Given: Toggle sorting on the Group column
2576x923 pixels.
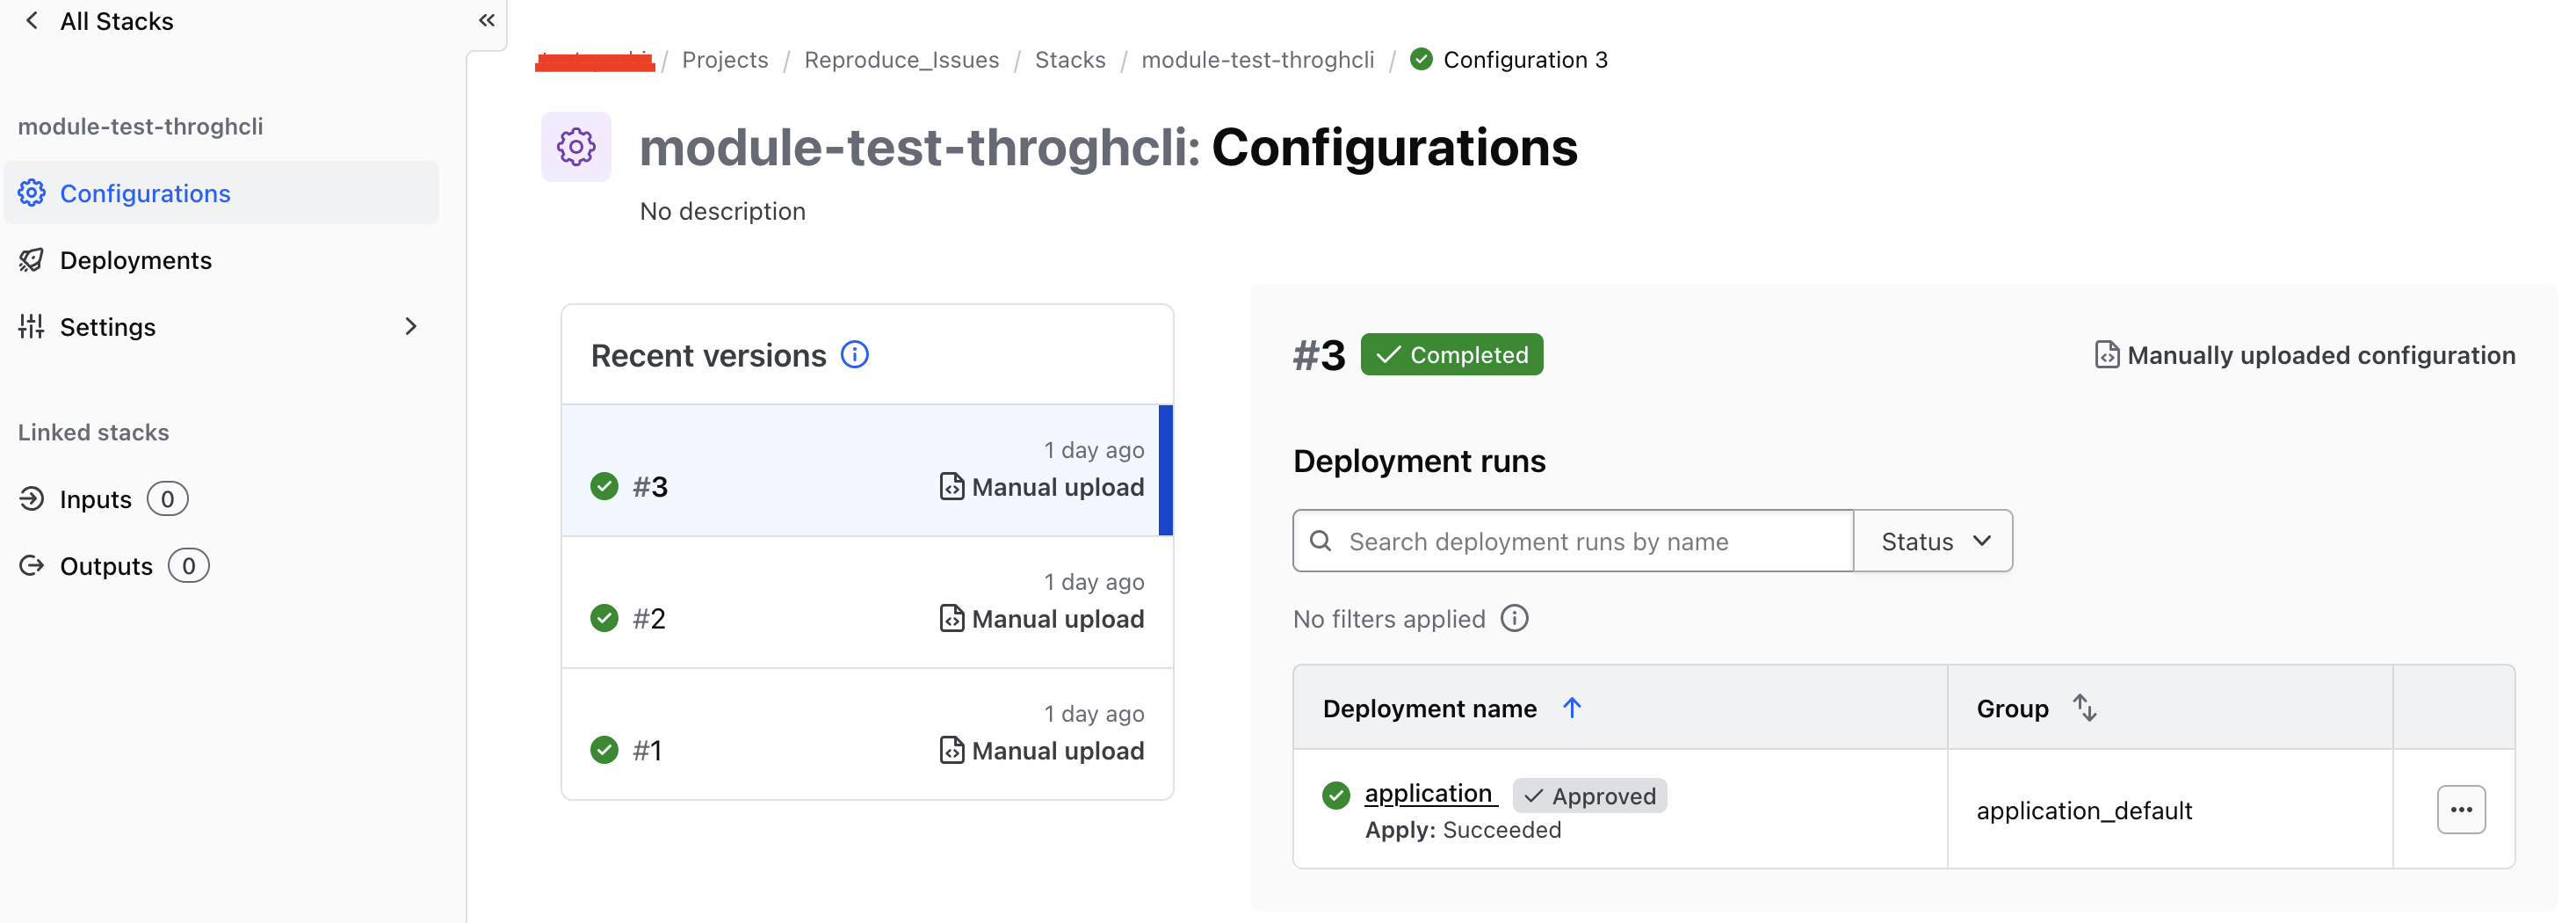Looking at the screenshot, I should [x=2084, y=708].
